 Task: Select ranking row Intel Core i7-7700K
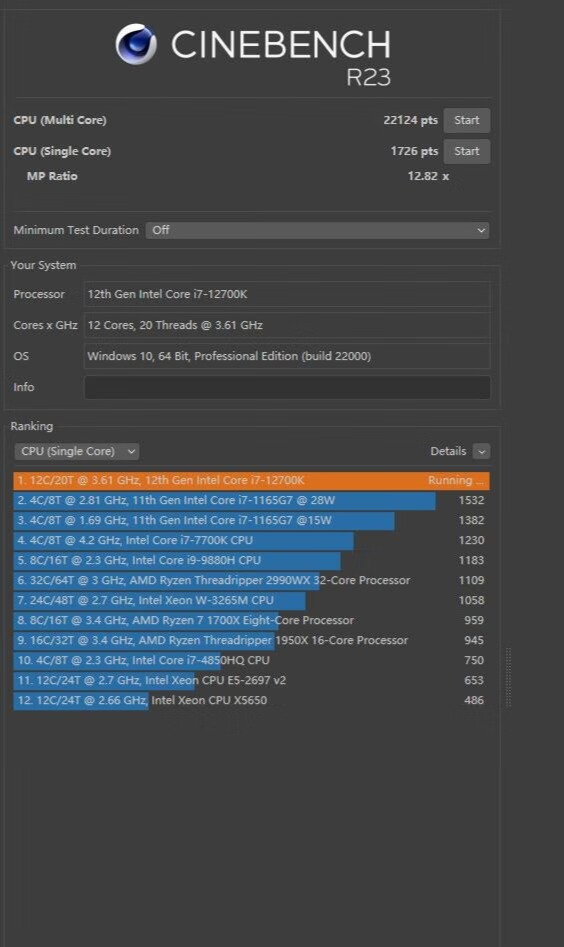251,541
